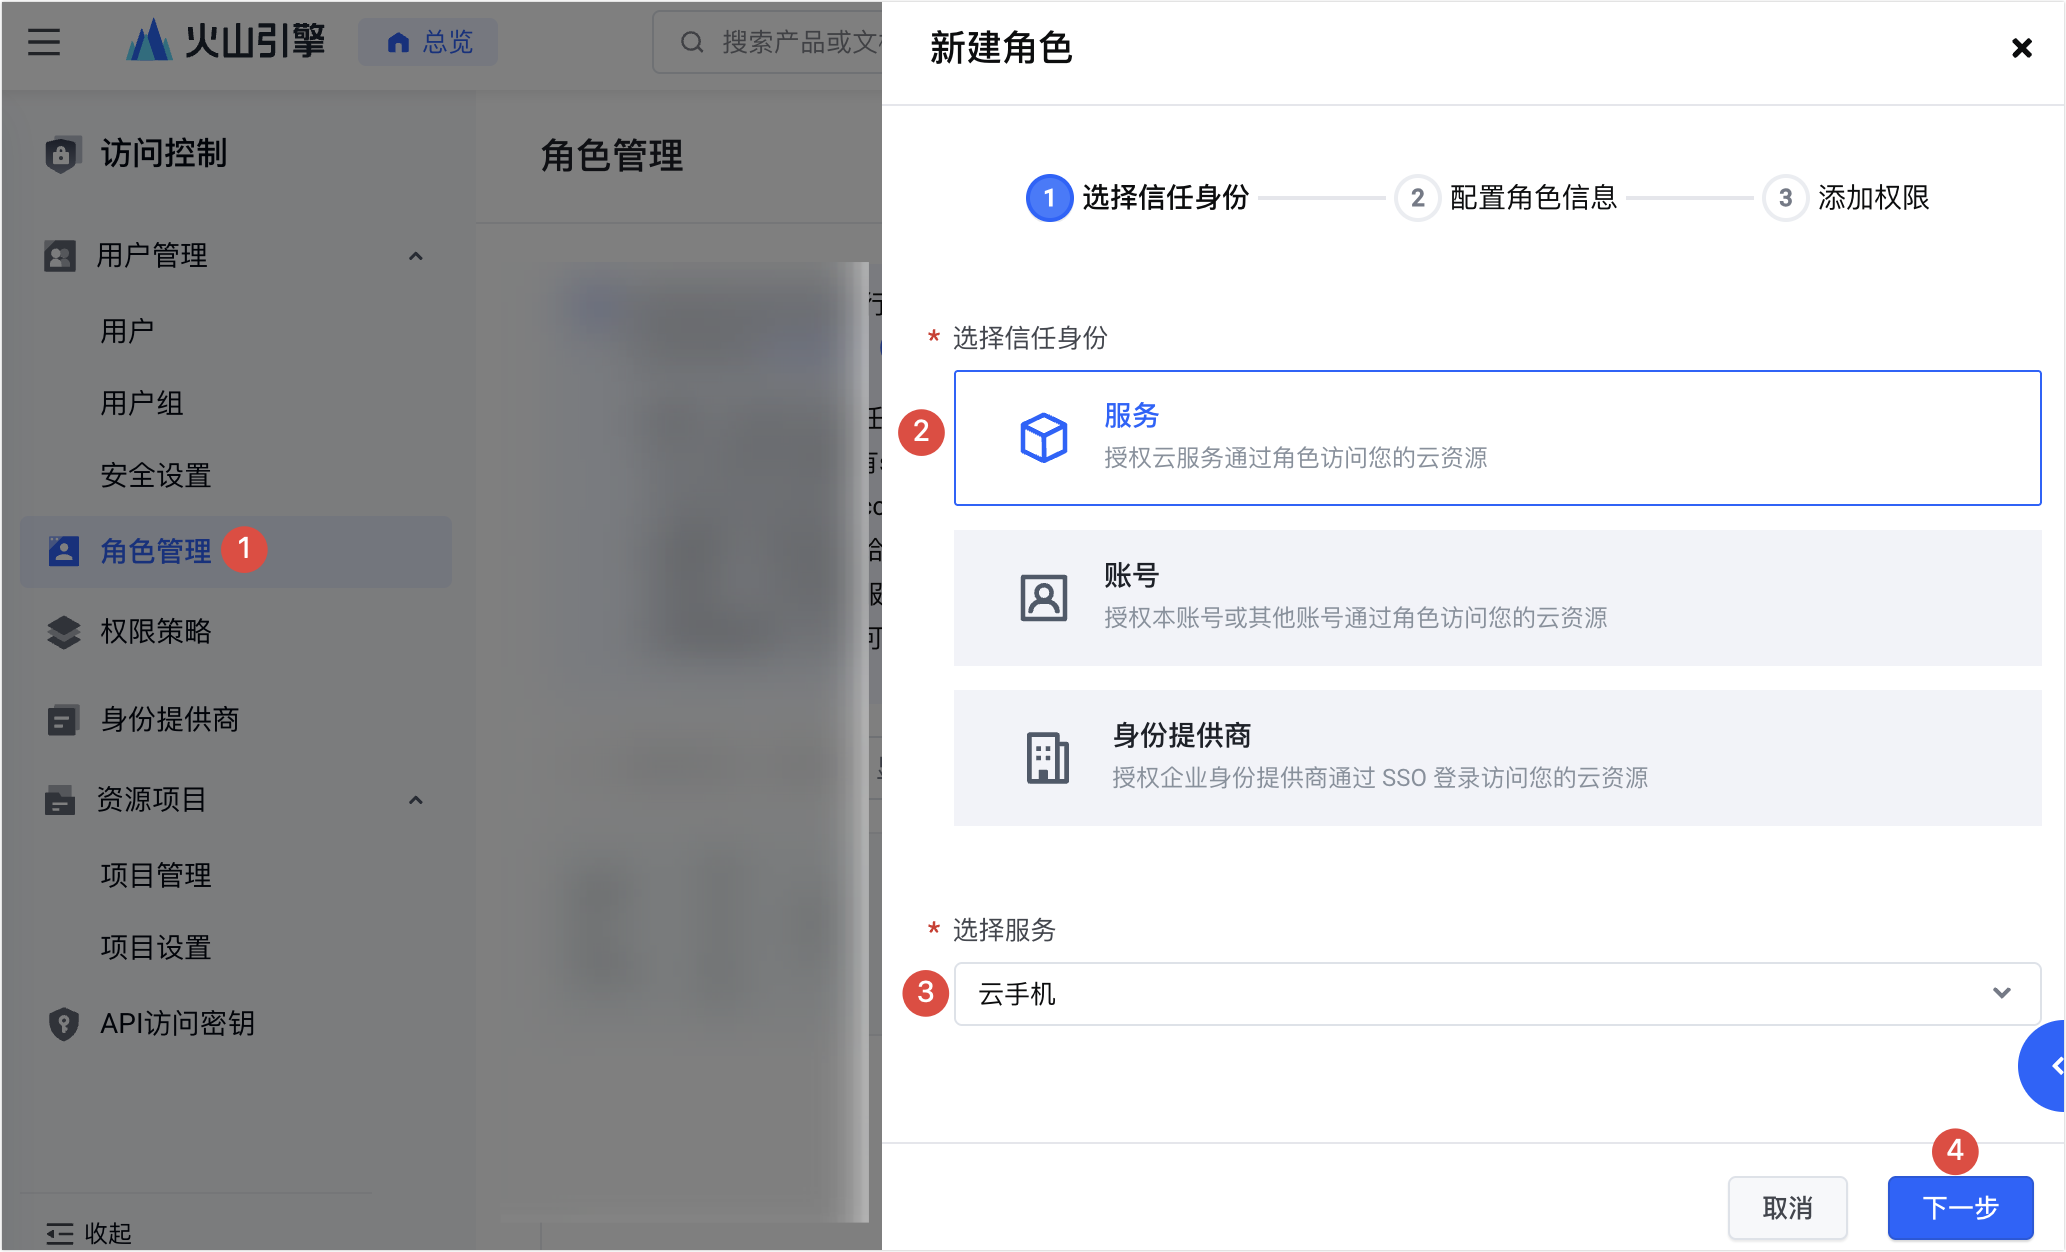The image size is (2066, 1252).
Task: Collapse the 用户管理 section
Action: click(416, 256)
